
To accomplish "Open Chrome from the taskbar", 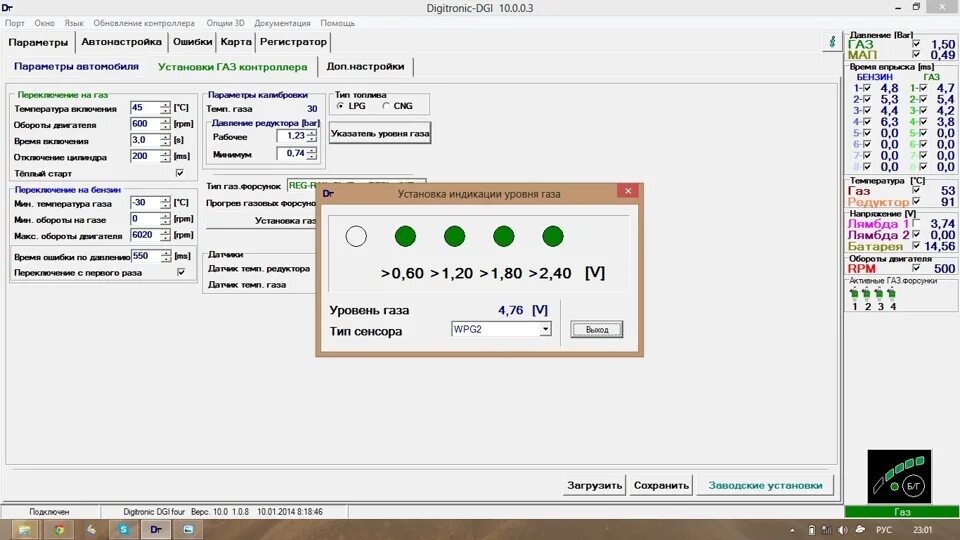I will 59,530.
